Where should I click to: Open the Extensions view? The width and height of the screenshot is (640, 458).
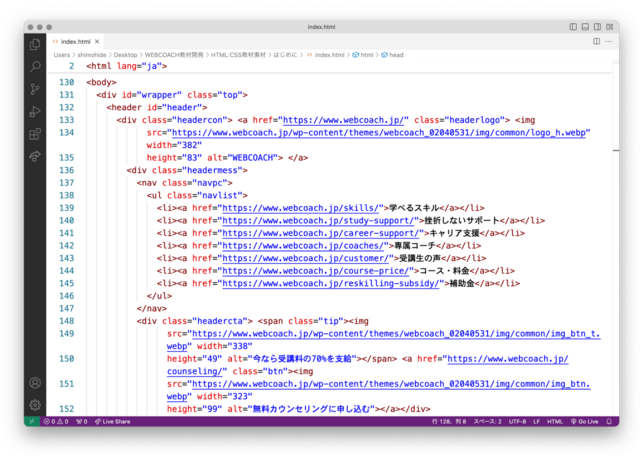click(35, 134)
